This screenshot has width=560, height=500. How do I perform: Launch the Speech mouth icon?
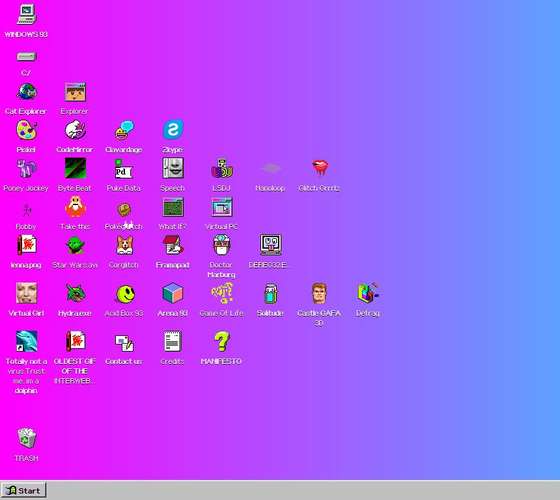click(173, 168)
